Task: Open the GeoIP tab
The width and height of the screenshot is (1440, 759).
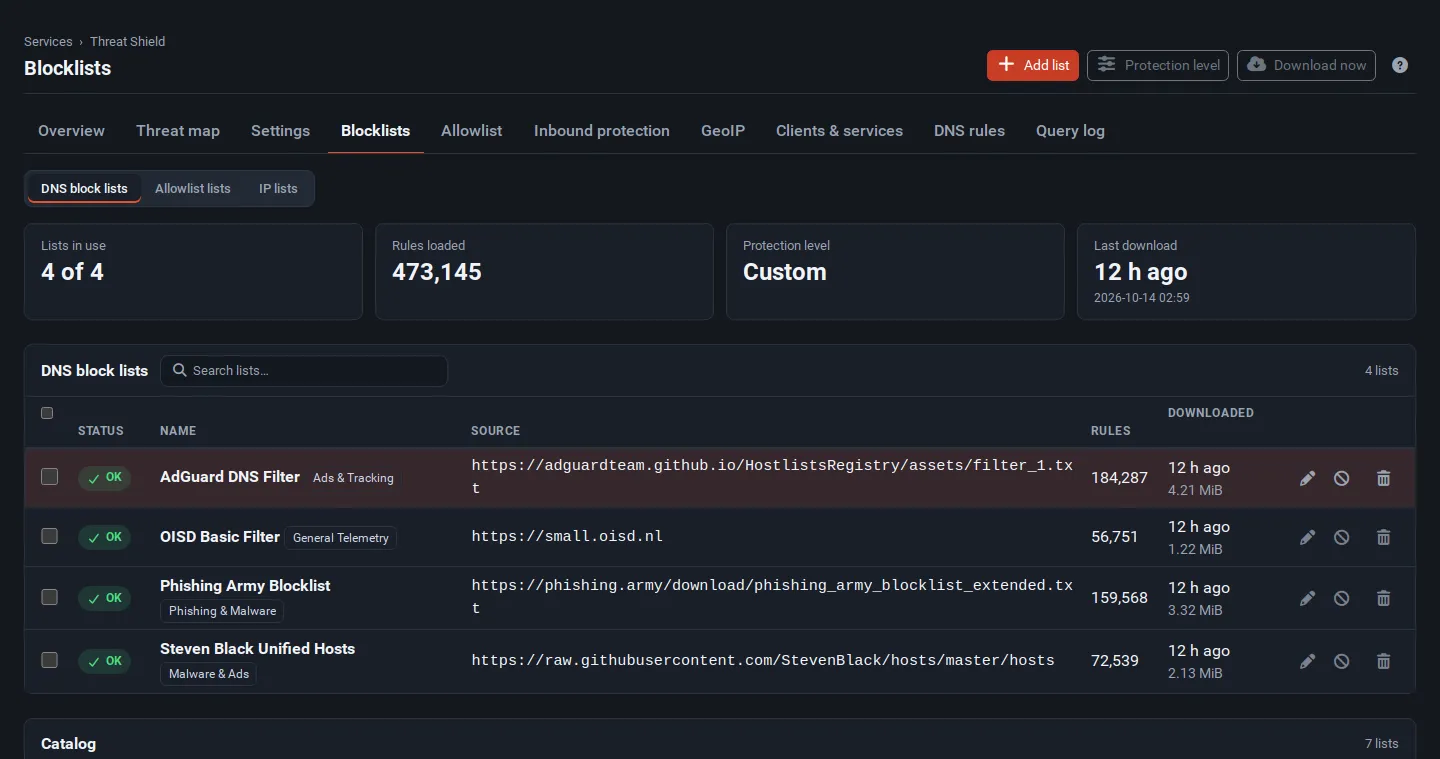Action: (723, 131)
